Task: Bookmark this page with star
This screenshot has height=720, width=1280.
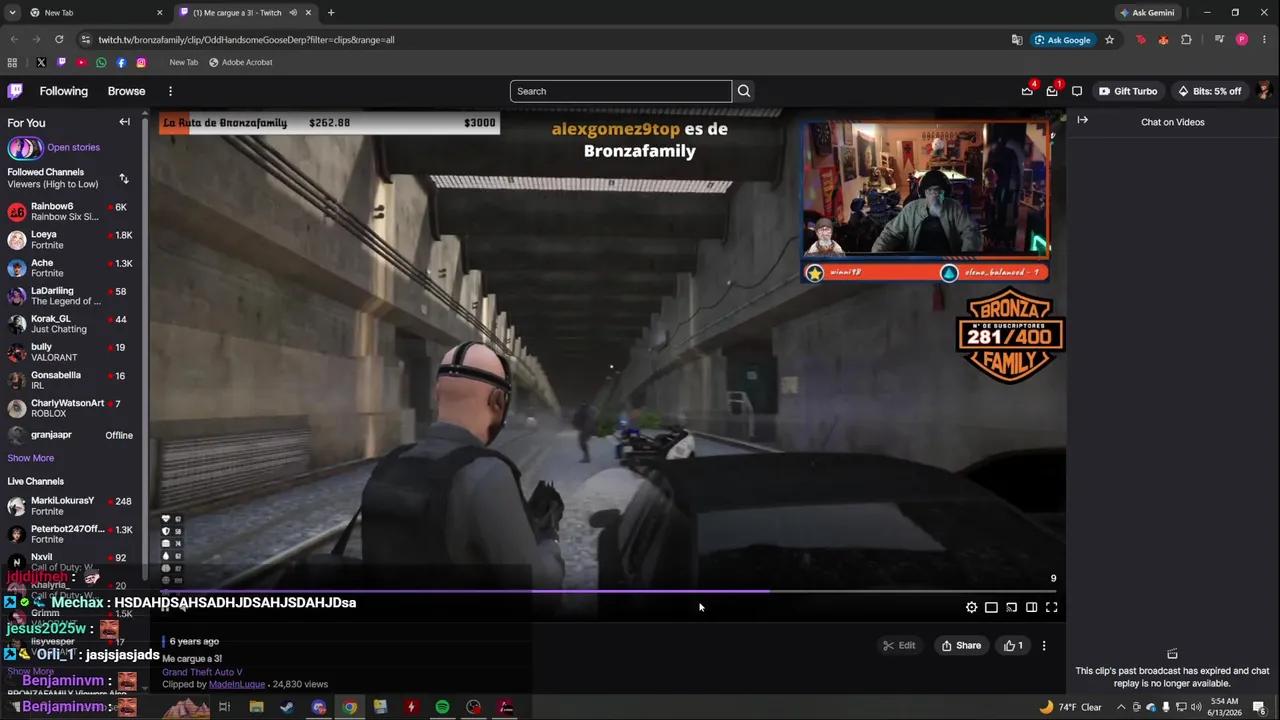Action: (1109, 40)
